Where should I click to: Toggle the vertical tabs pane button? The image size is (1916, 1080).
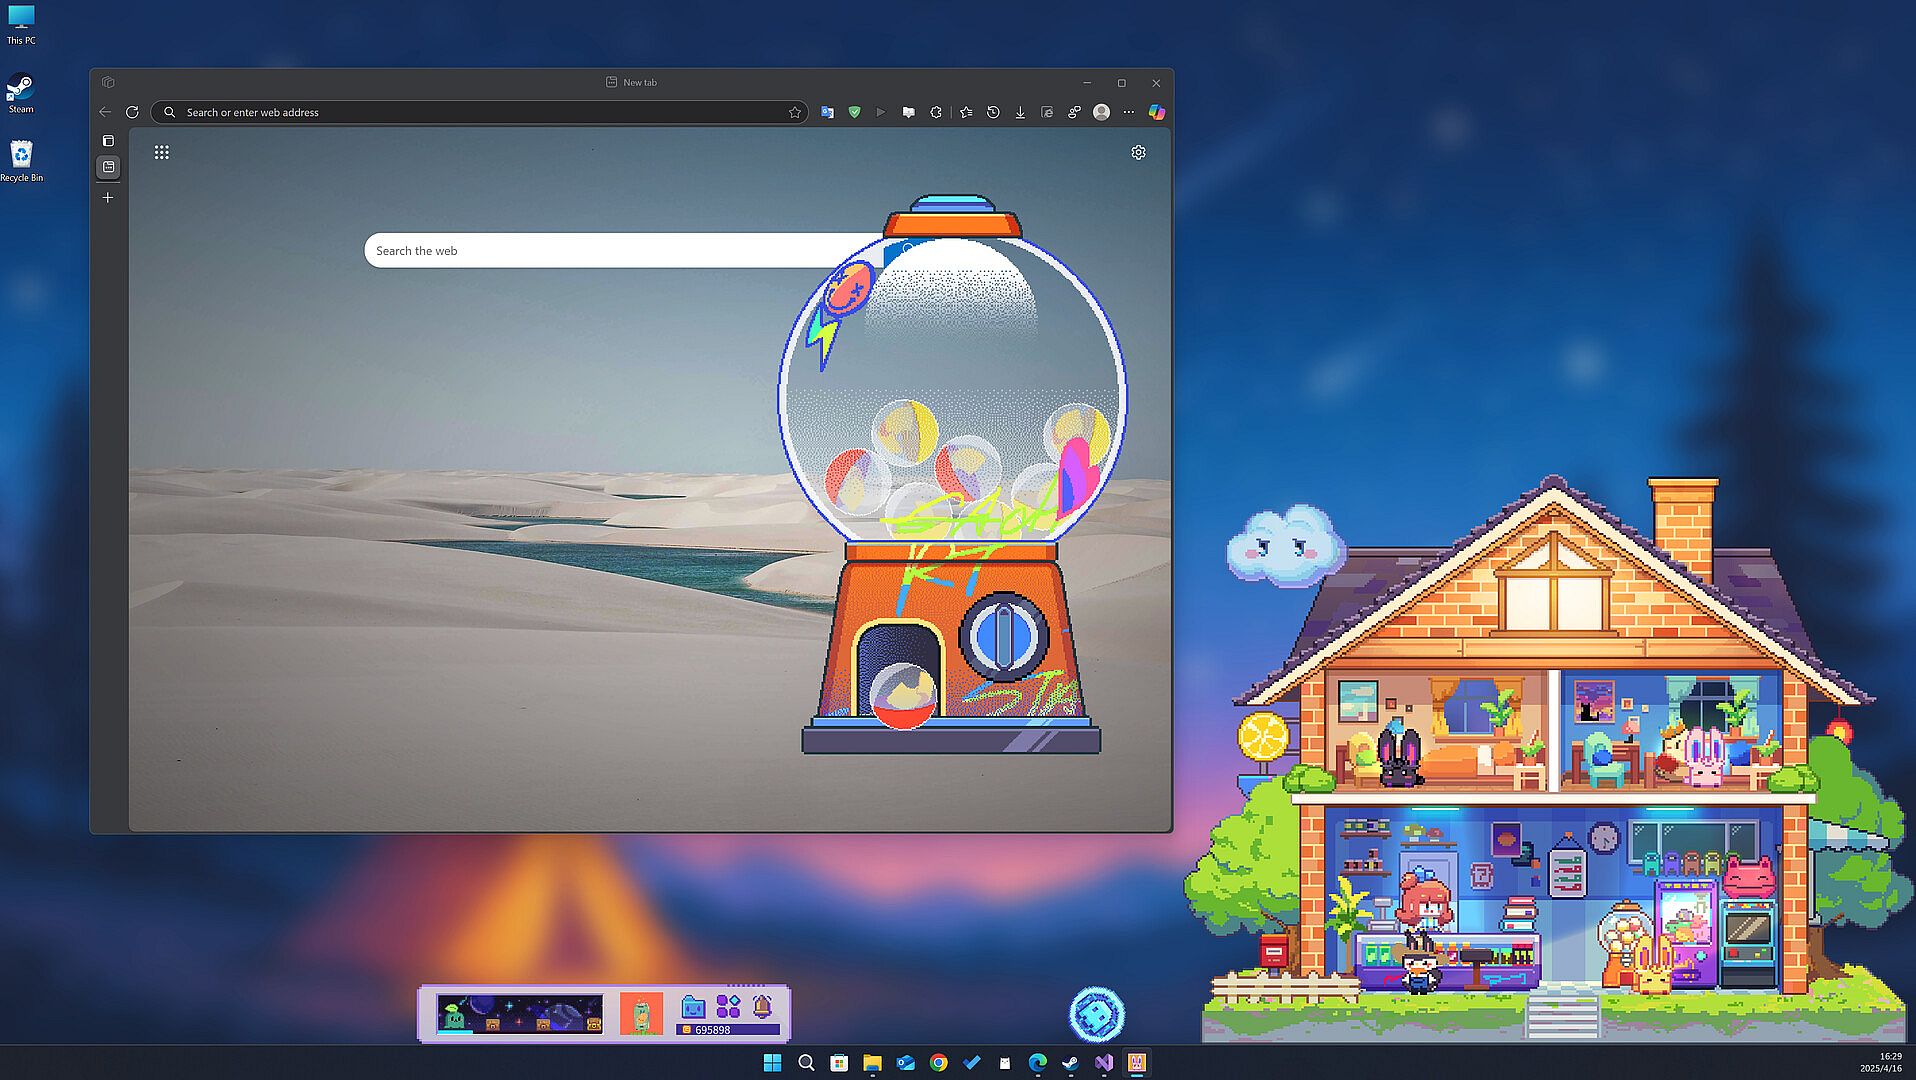[108, 141]
